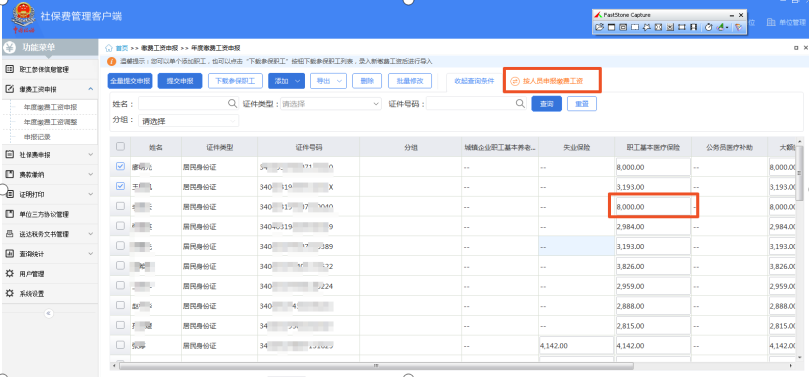This screenshot has height=377, width=809.
Task: Click the horizontal table scrollbar
Action: [x=376, y=366]
